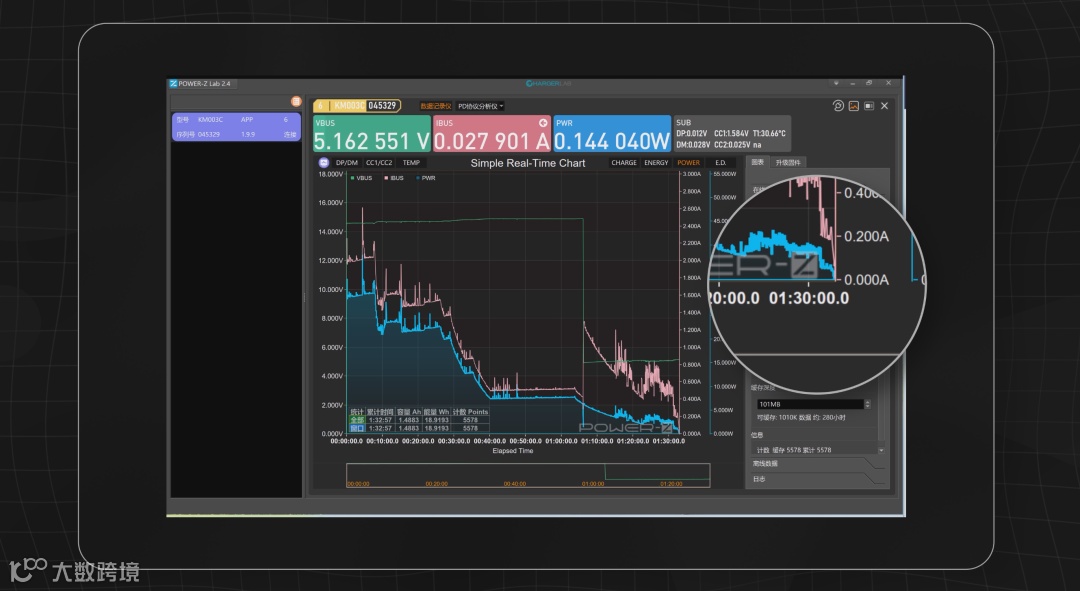Click the window layout icon beside the panel close X
The height and width of the screenshot is (591, 1080).
pyautogui.click(x=869, y=105)
